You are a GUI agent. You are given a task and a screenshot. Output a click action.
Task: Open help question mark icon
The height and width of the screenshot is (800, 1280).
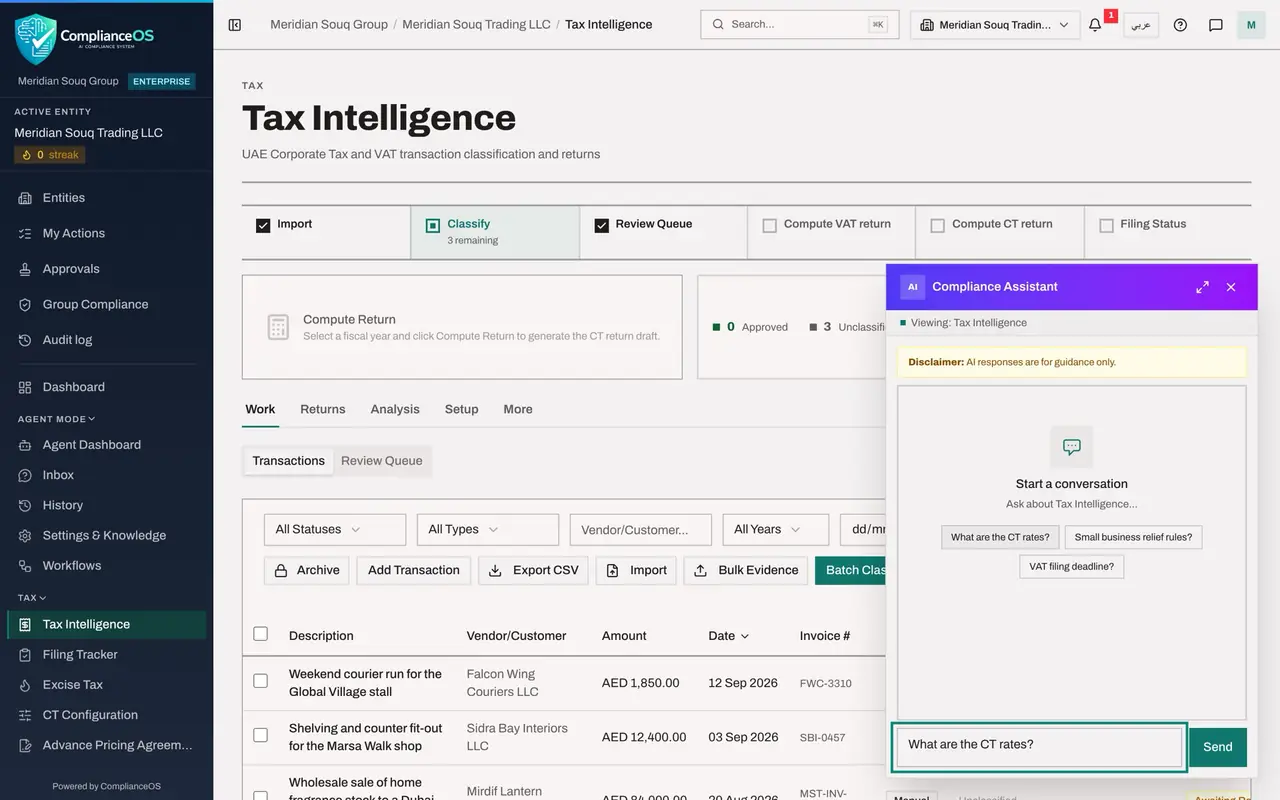[1180, 25]
